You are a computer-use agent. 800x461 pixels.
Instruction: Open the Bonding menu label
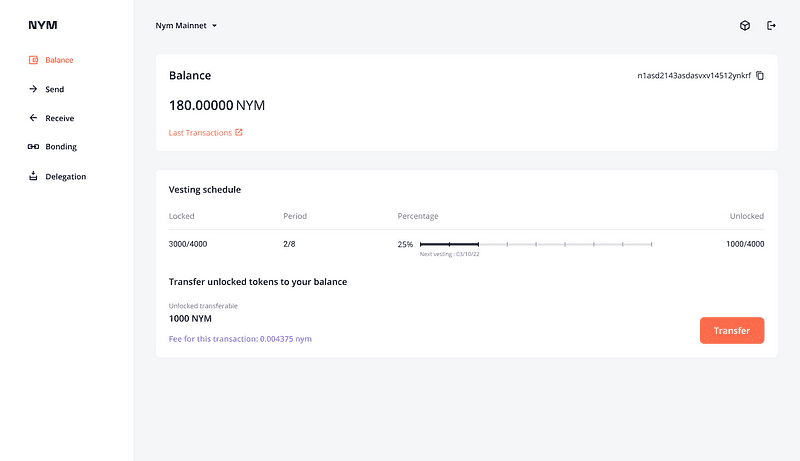pos(61,147)
